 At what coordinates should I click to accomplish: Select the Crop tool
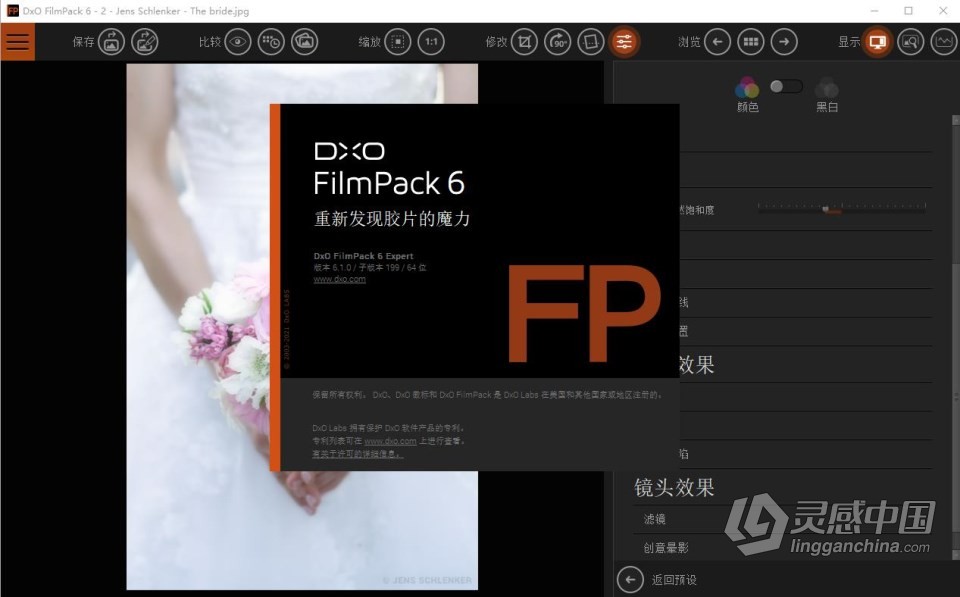pyautogui.click(x=525, y=42)
